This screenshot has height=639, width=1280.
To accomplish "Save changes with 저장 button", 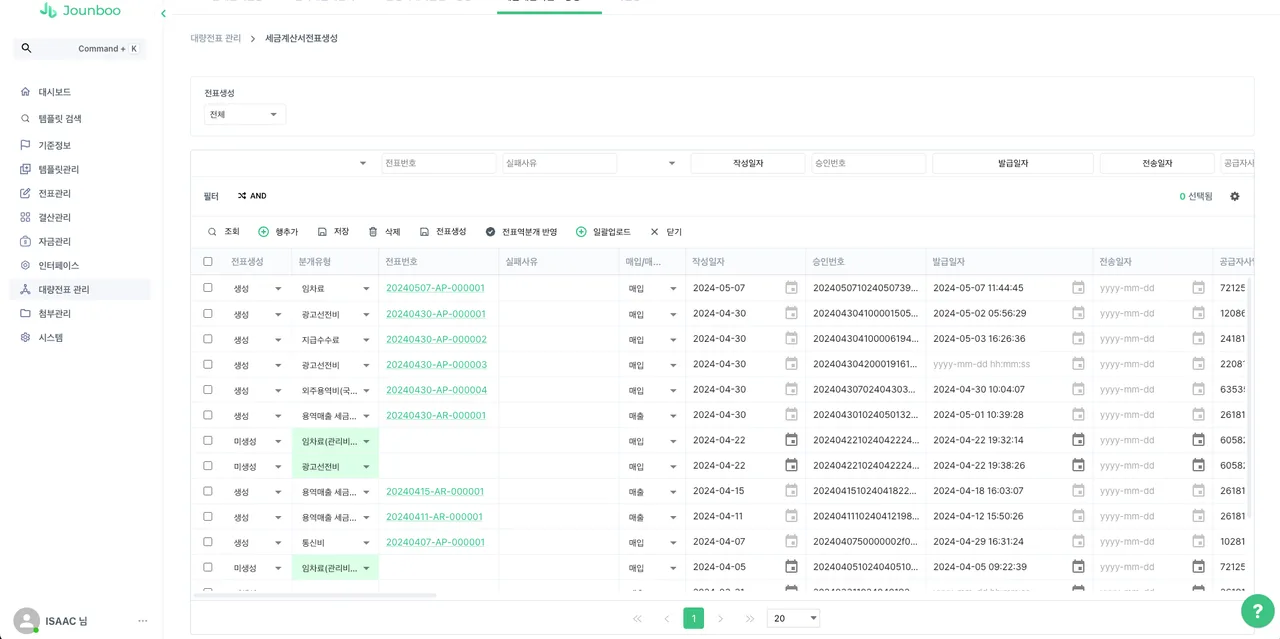I will click(333, 232).
